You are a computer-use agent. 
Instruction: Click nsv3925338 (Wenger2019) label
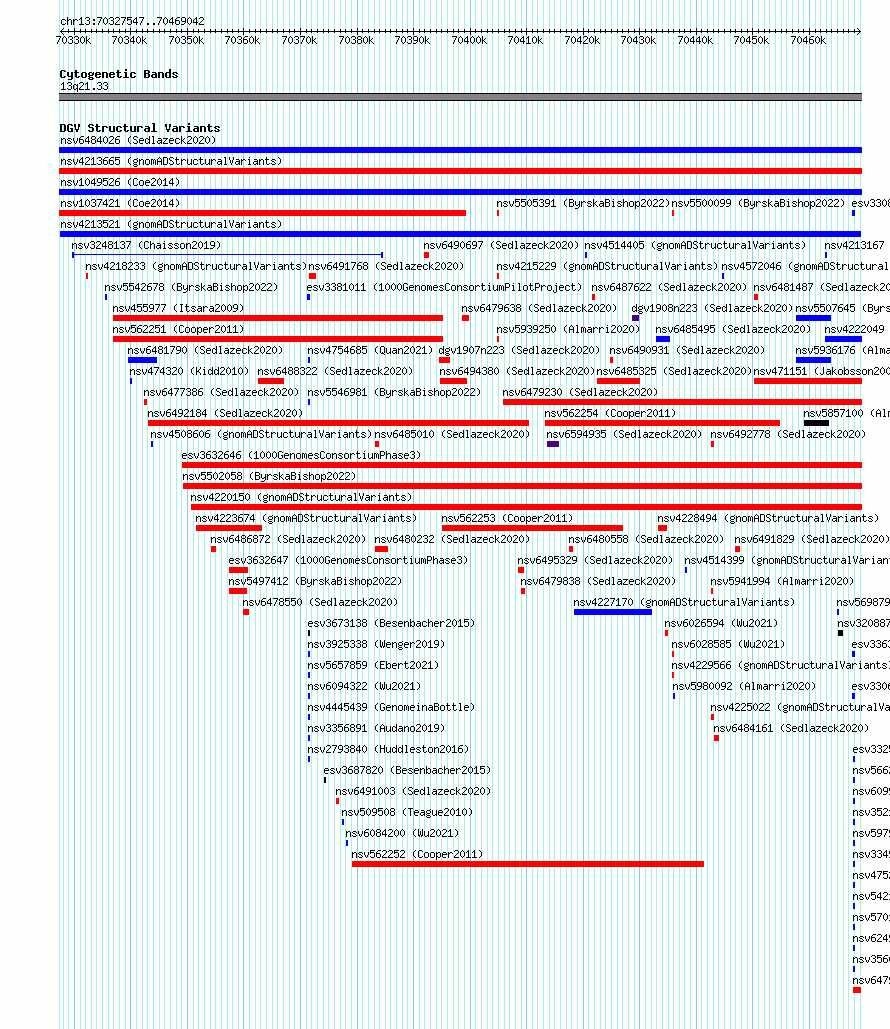pos(376,644)
